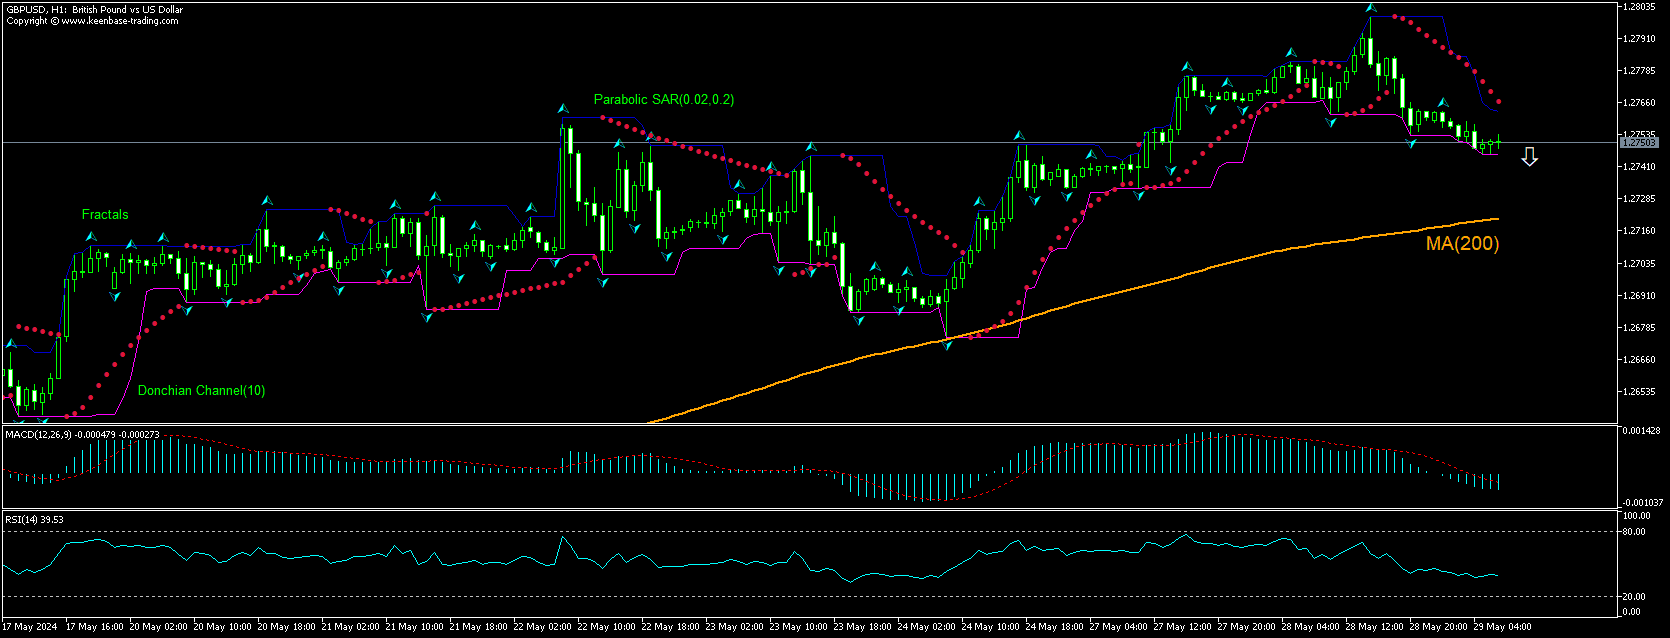Click the 29 May 04:00 time label
This screenshot has width=1670, height=638.
[1503, 627]
